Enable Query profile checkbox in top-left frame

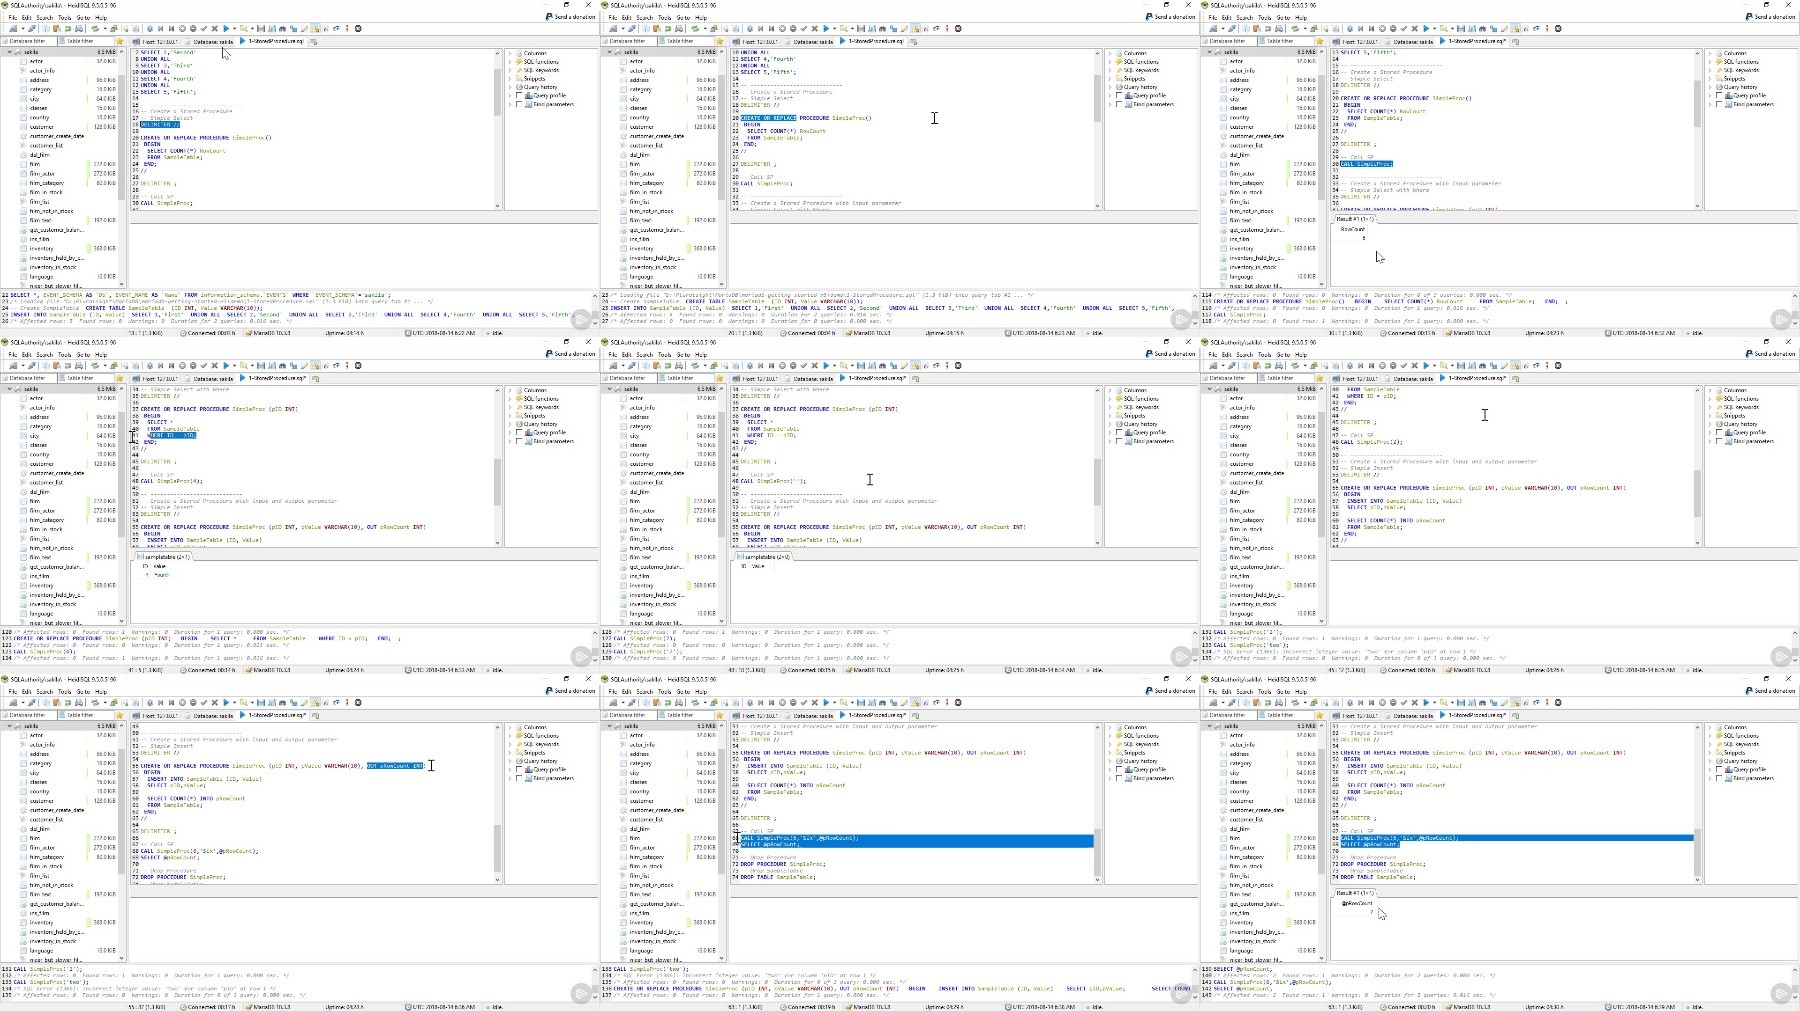click(519, 95)
